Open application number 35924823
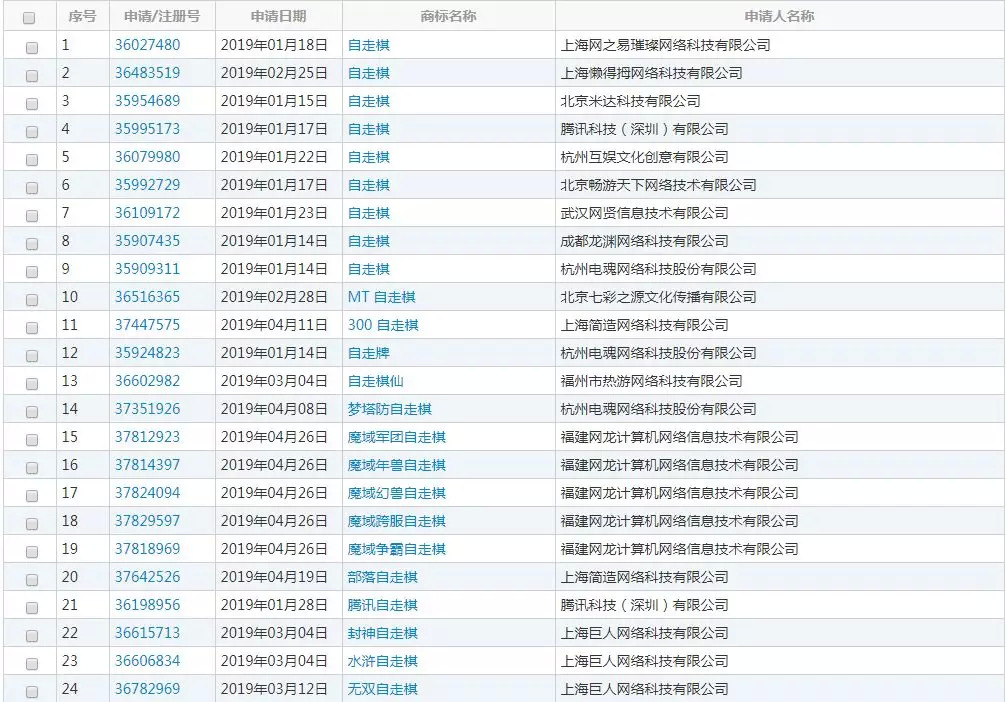1006x702 pixels. (148, 353)
